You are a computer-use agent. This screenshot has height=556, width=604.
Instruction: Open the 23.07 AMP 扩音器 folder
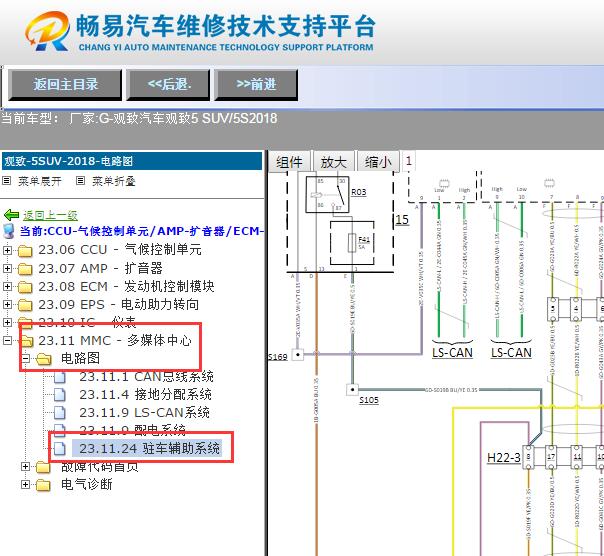(101, 268)
